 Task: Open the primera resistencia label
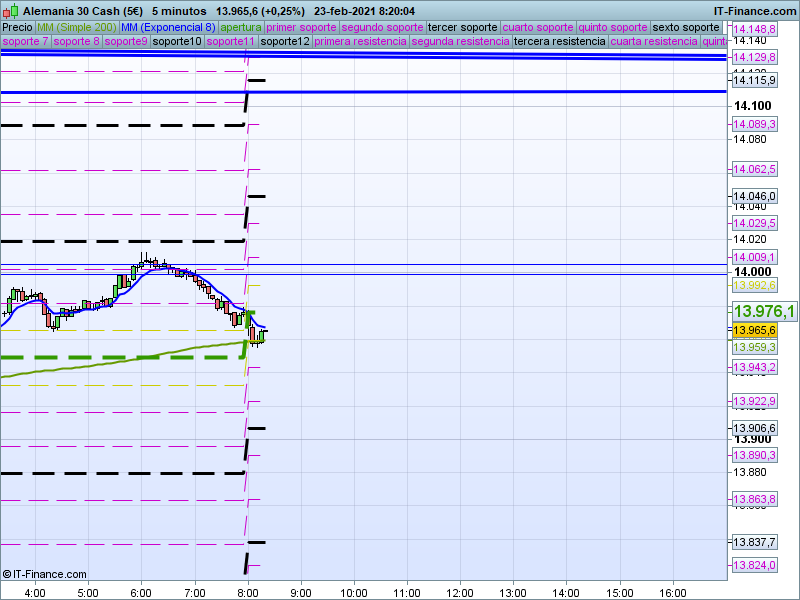(360, 42)
